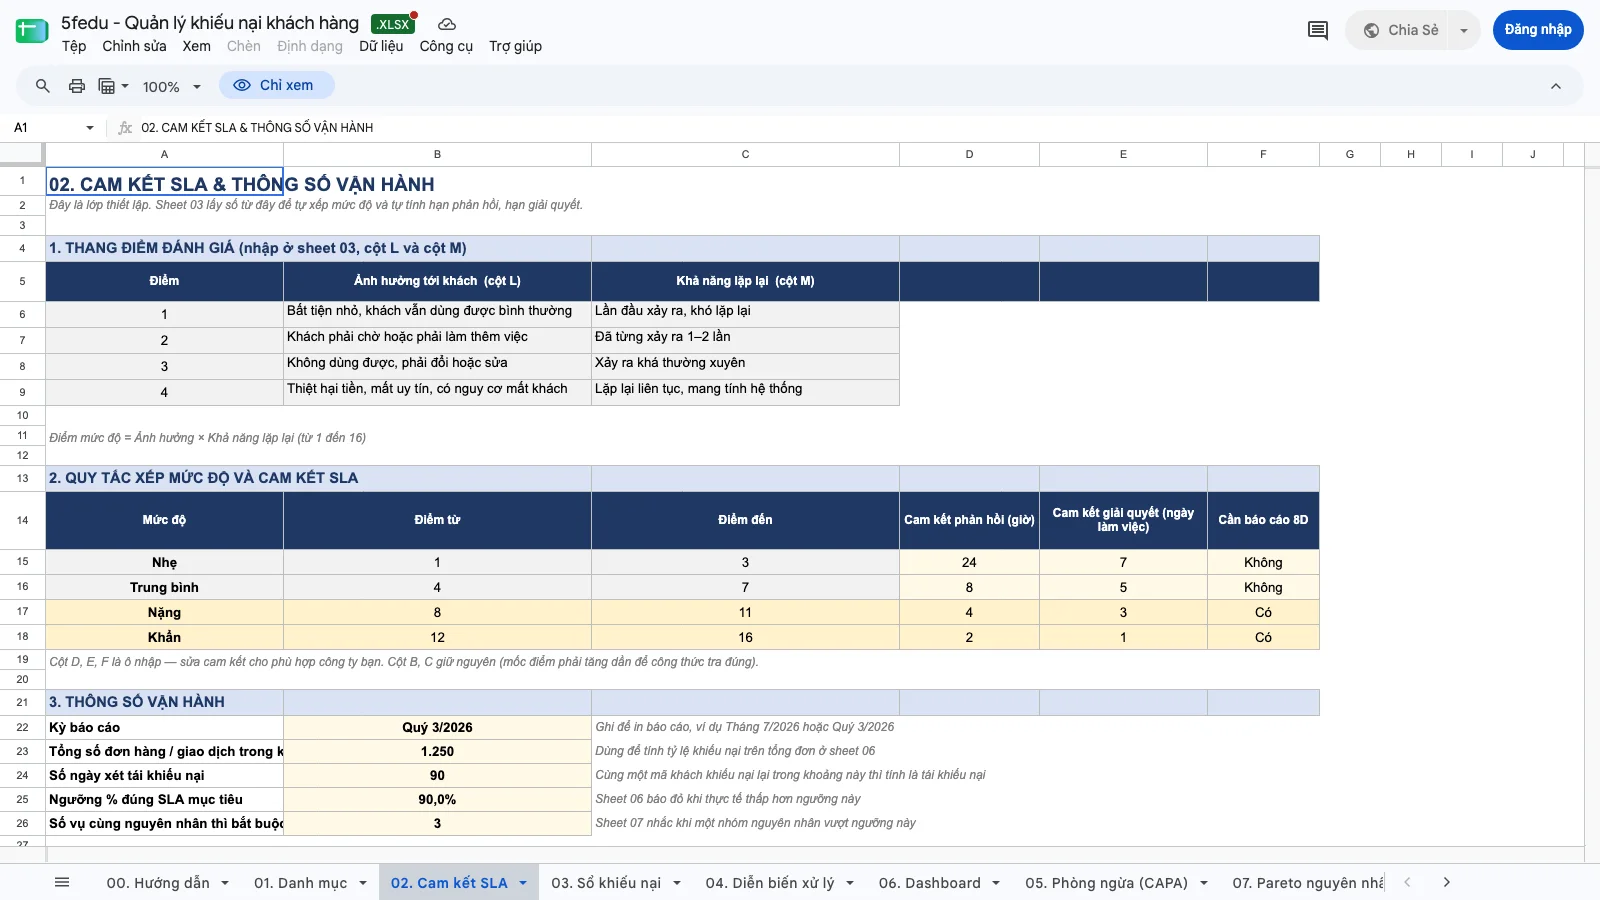Viewport: 1600px width, 900px height.
Task: Select the cell showing 90,0%
Action: pyautogui.click(x=437, y=800)
